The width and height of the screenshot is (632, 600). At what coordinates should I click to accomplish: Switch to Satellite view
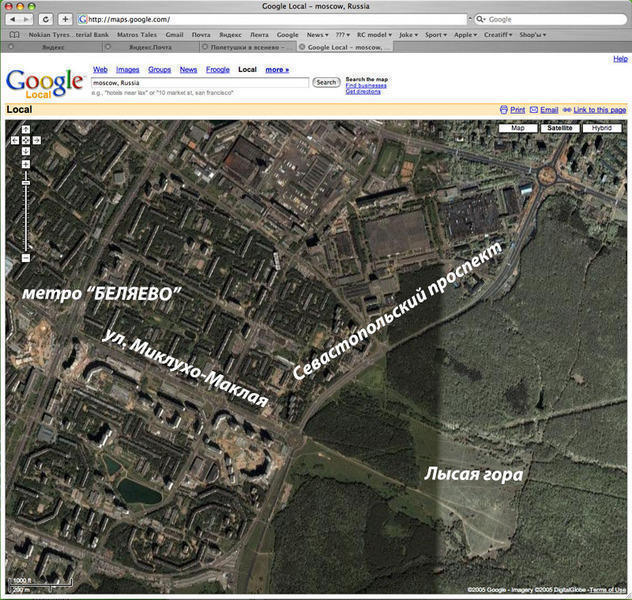[x=560, y=129]
